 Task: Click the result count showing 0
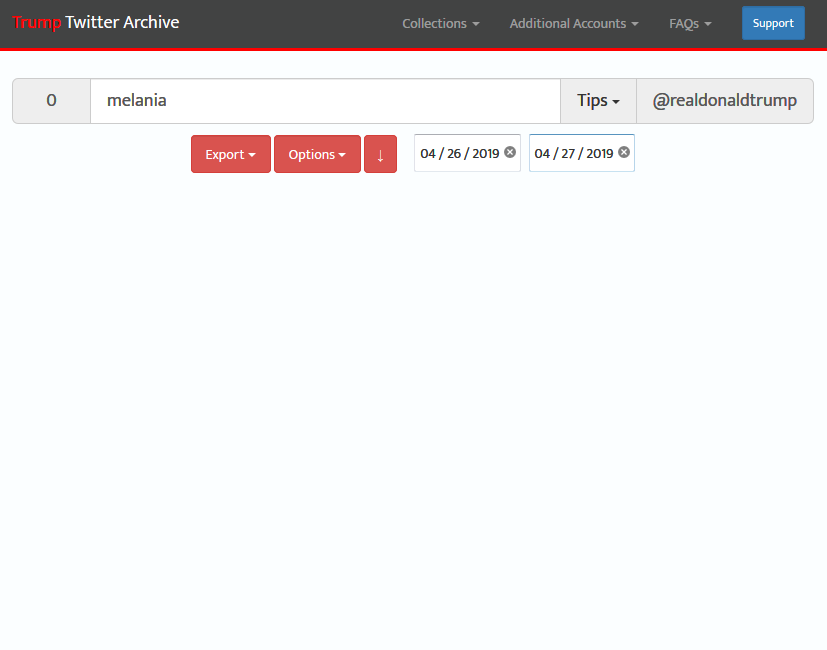pyautogui.click(x=52, y=101)
